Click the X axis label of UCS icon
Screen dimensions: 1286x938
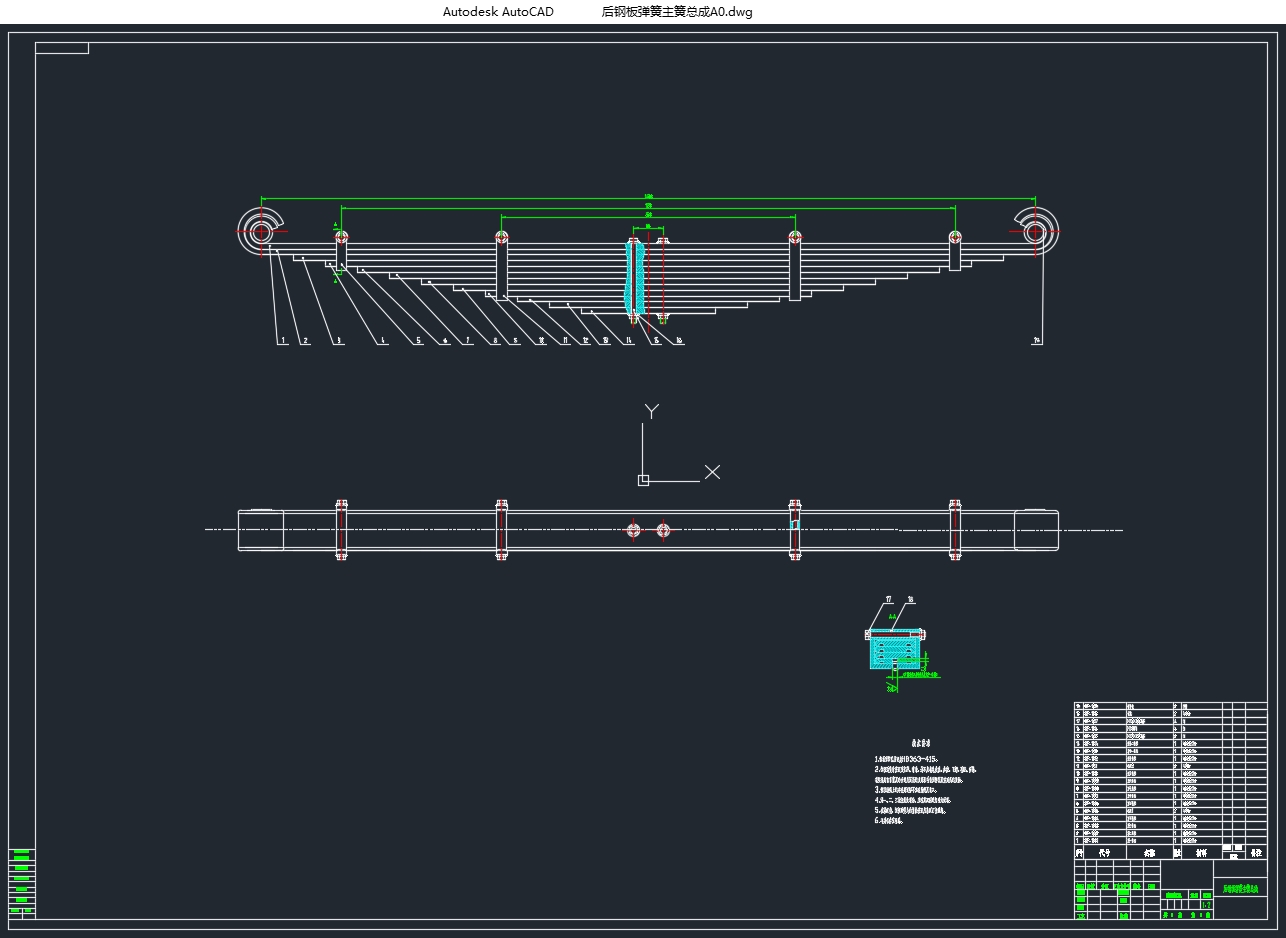point(712,472)
